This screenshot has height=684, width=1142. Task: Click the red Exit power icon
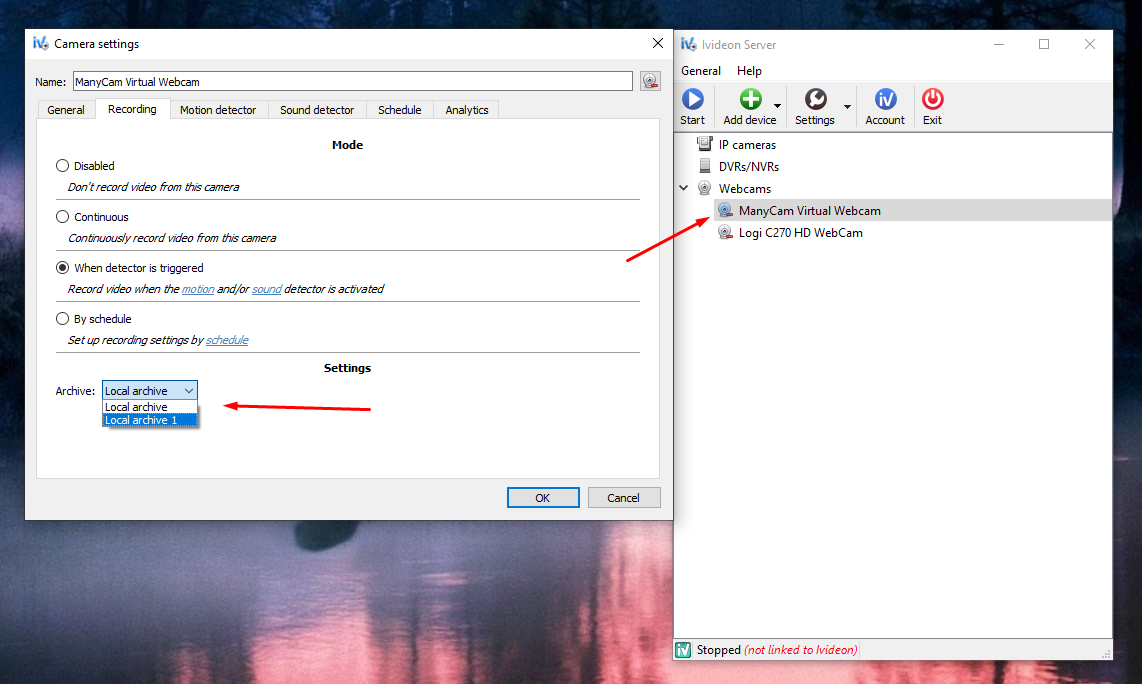932,99
